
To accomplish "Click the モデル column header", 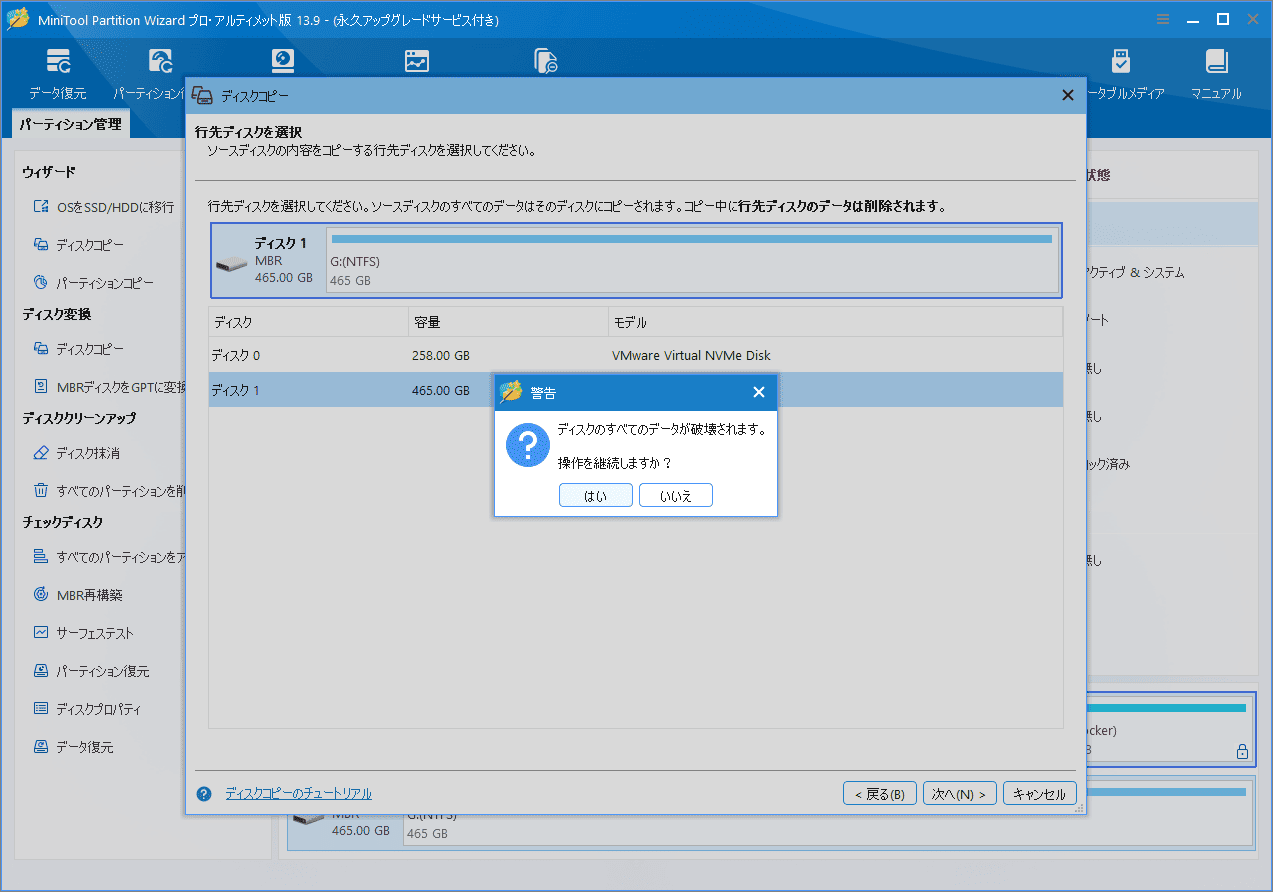I will tap(835, 323).
